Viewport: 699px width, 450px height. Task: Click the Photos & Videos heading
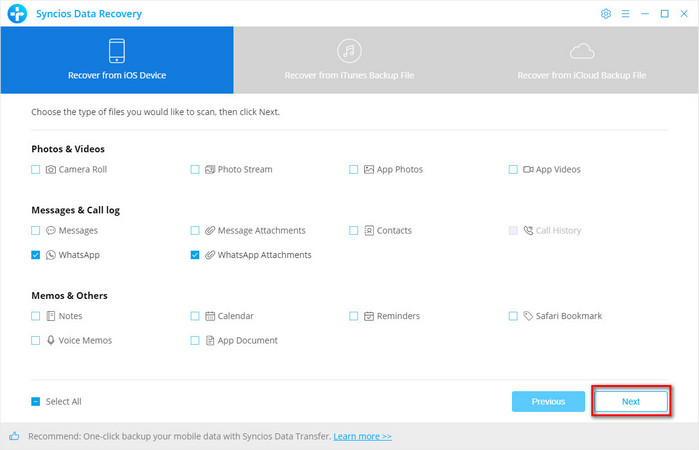click(68, 149)
